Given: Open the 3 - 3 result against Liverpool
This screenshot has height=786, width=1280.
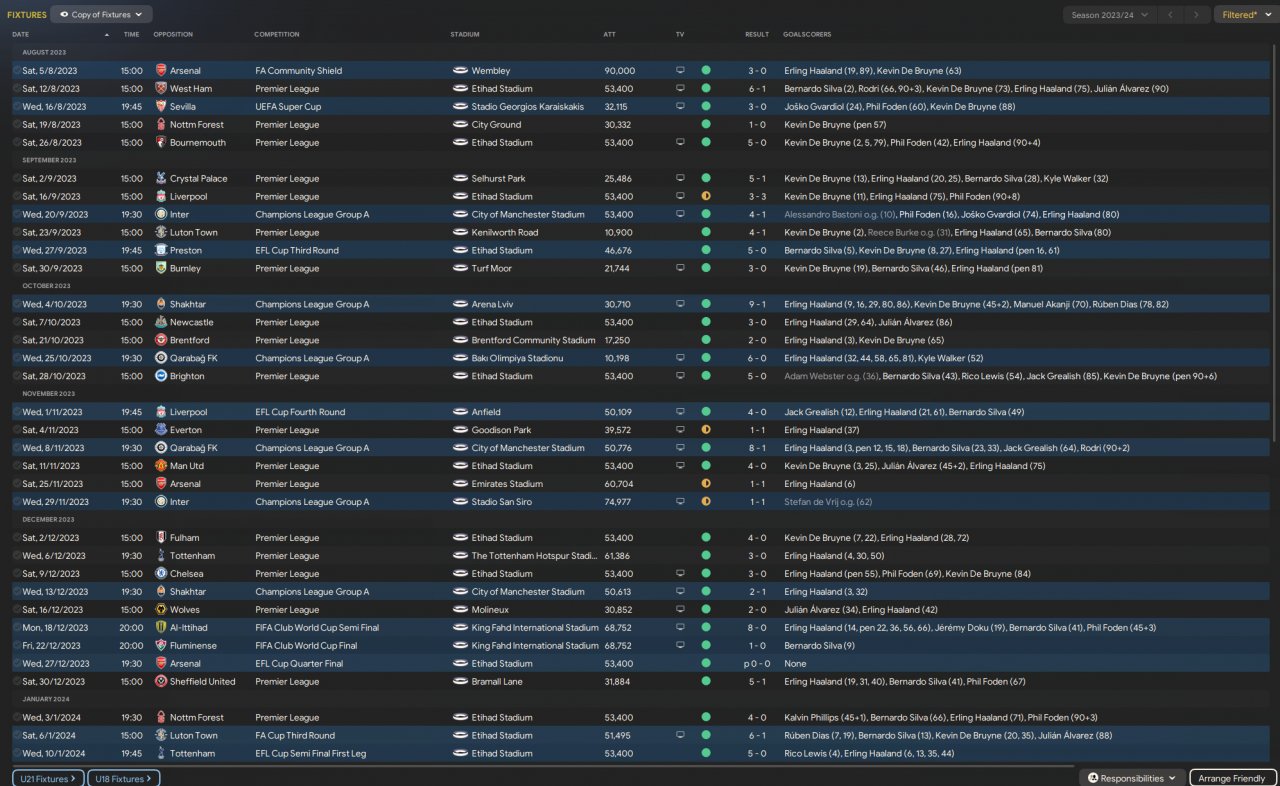Looking at the screenshot, I should point(757,197).
